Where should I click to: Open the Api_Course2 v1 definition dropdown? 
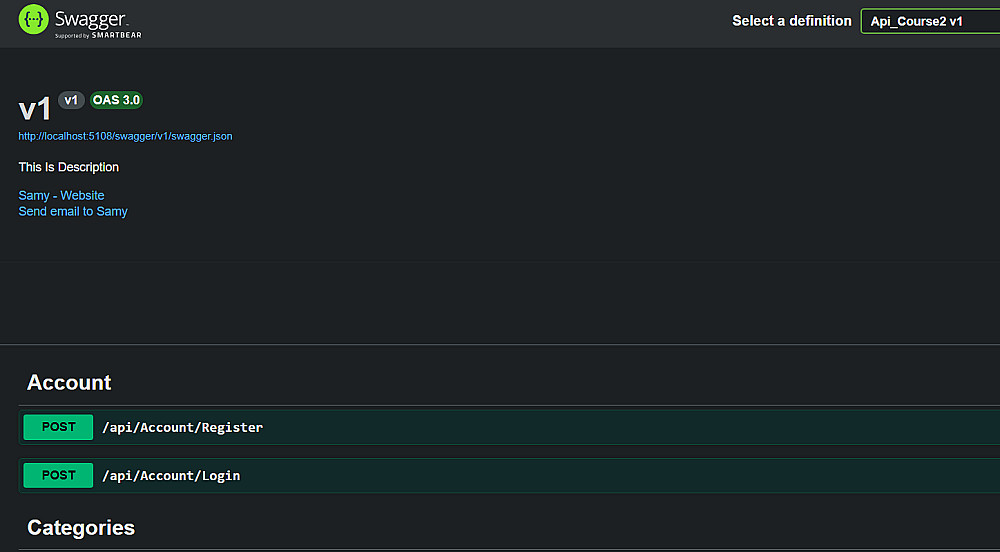pyautogui.click(x=930, y=21)
